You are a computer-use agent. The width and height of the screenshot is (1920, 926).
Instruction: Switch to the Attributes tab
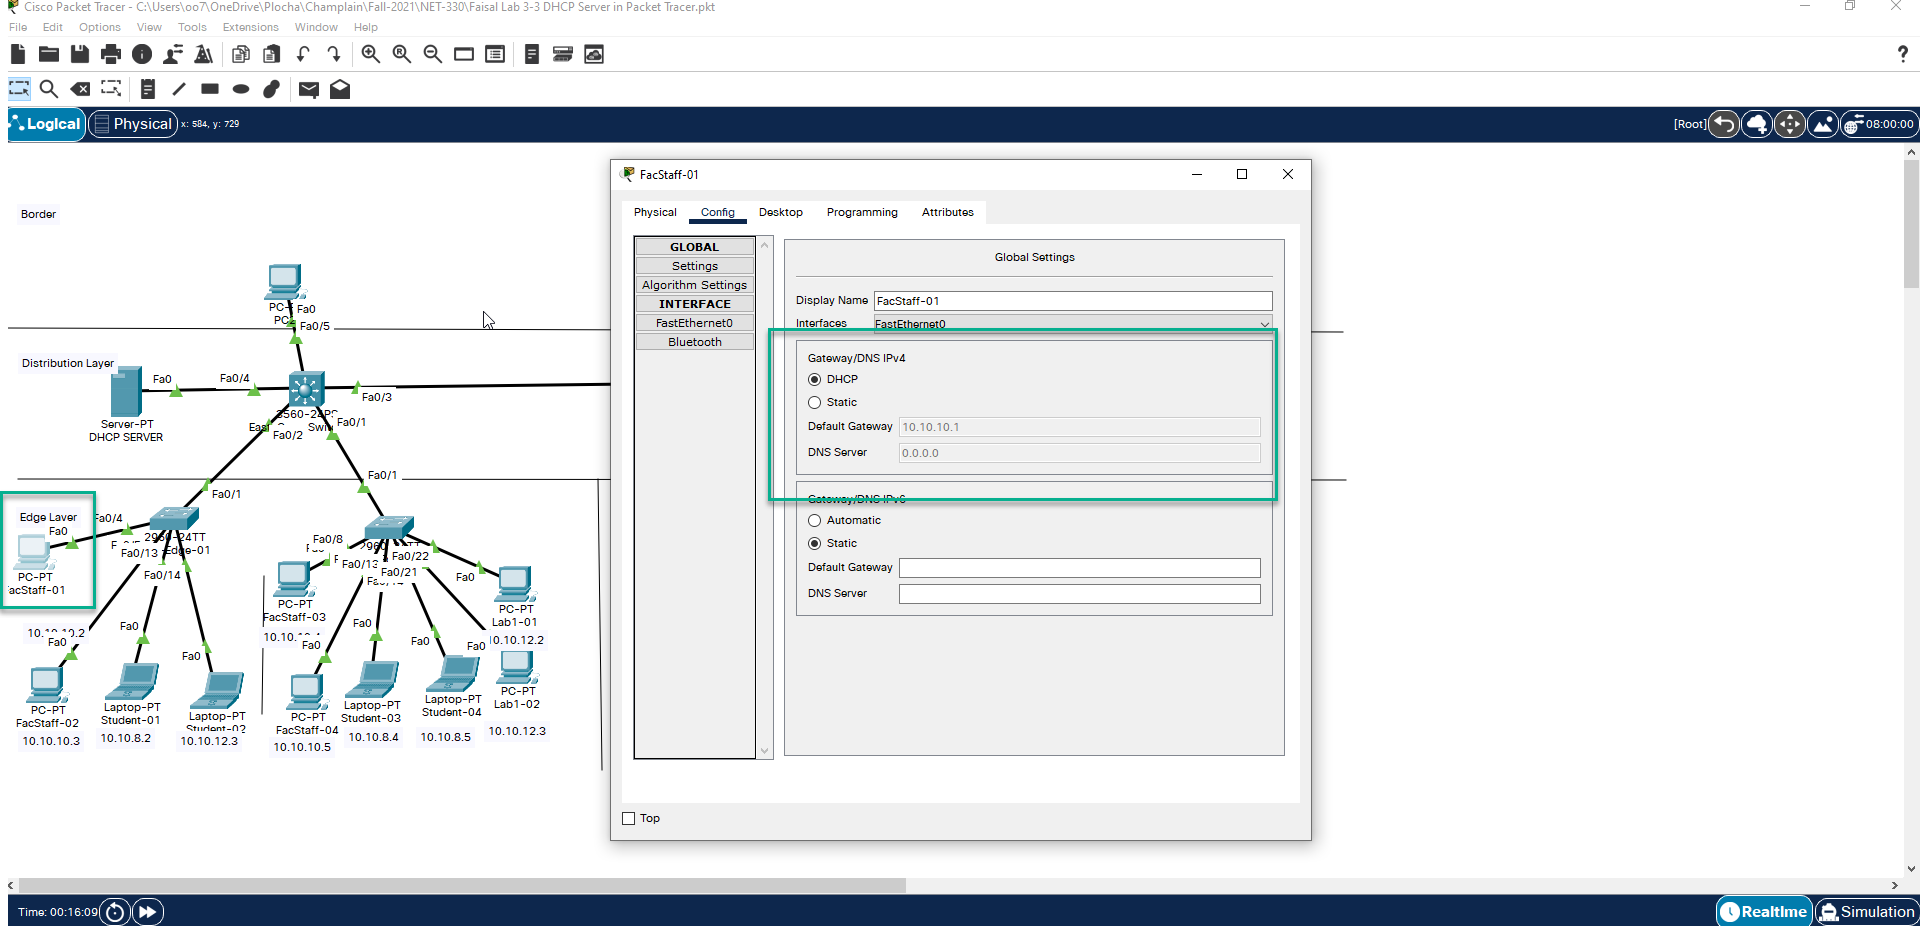click(x=948, y=212)
